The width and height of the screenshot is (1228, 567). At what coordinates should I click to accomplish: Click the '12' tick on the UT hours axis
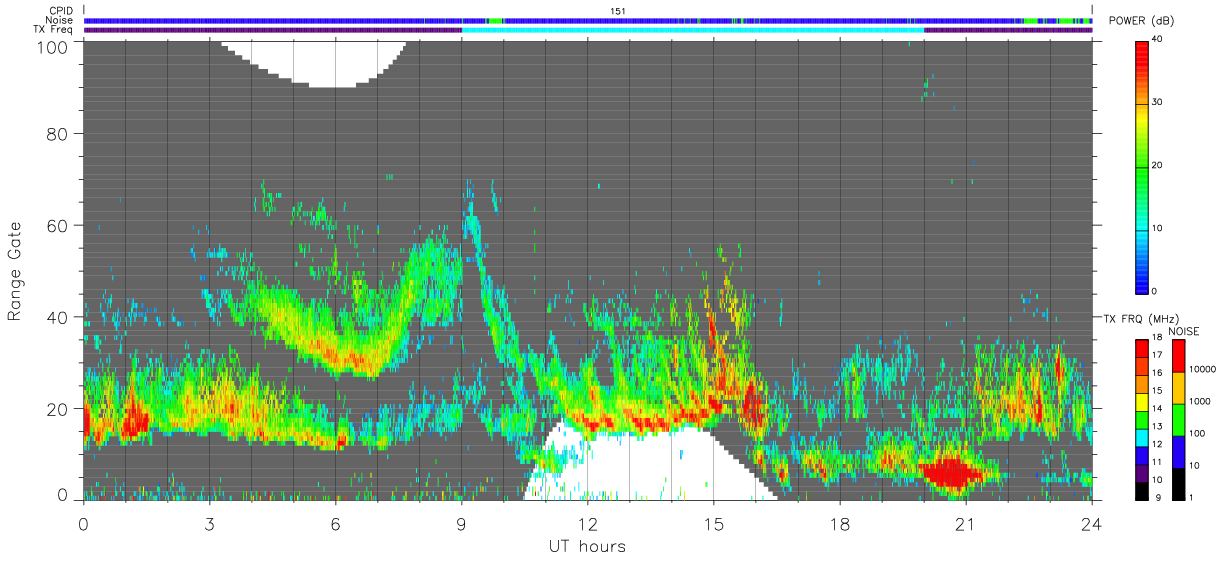coord(587,523)
